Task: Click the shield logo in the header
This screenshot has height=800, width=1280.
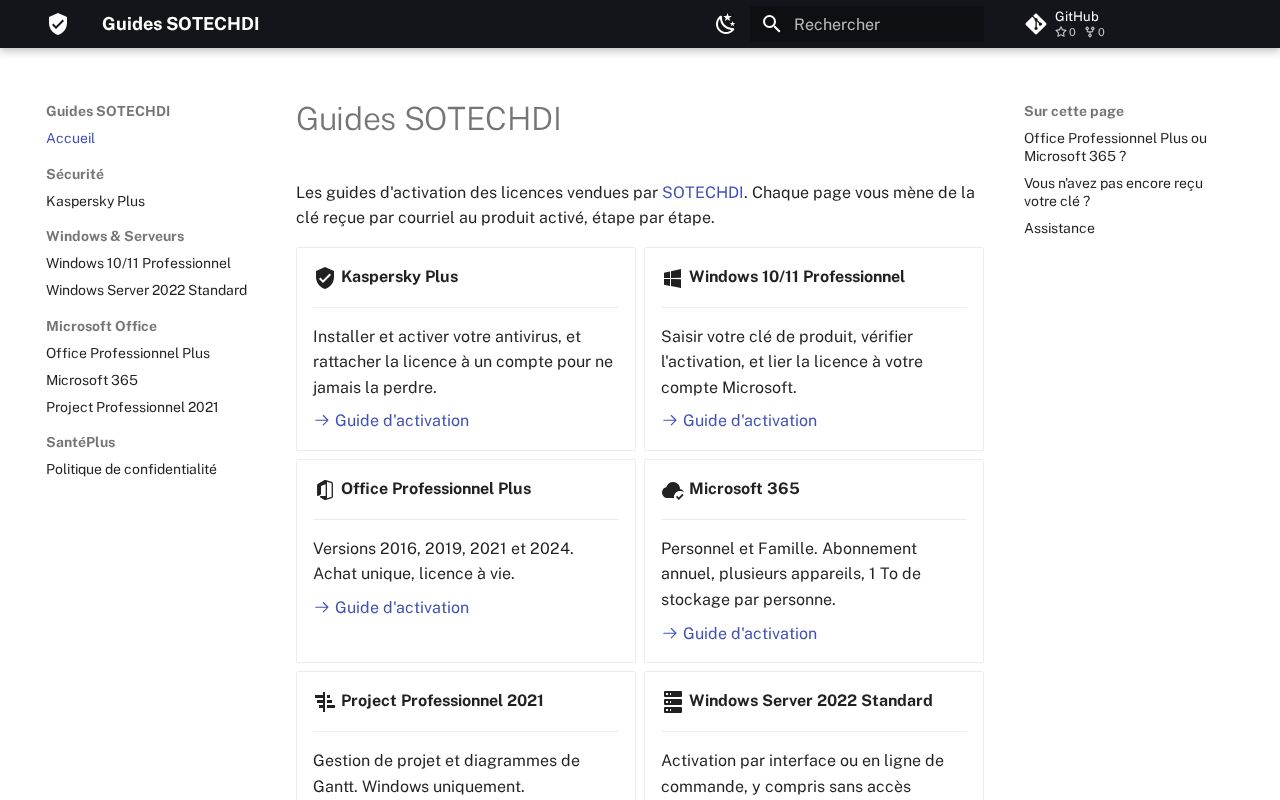Action: (x=58, y=24)
